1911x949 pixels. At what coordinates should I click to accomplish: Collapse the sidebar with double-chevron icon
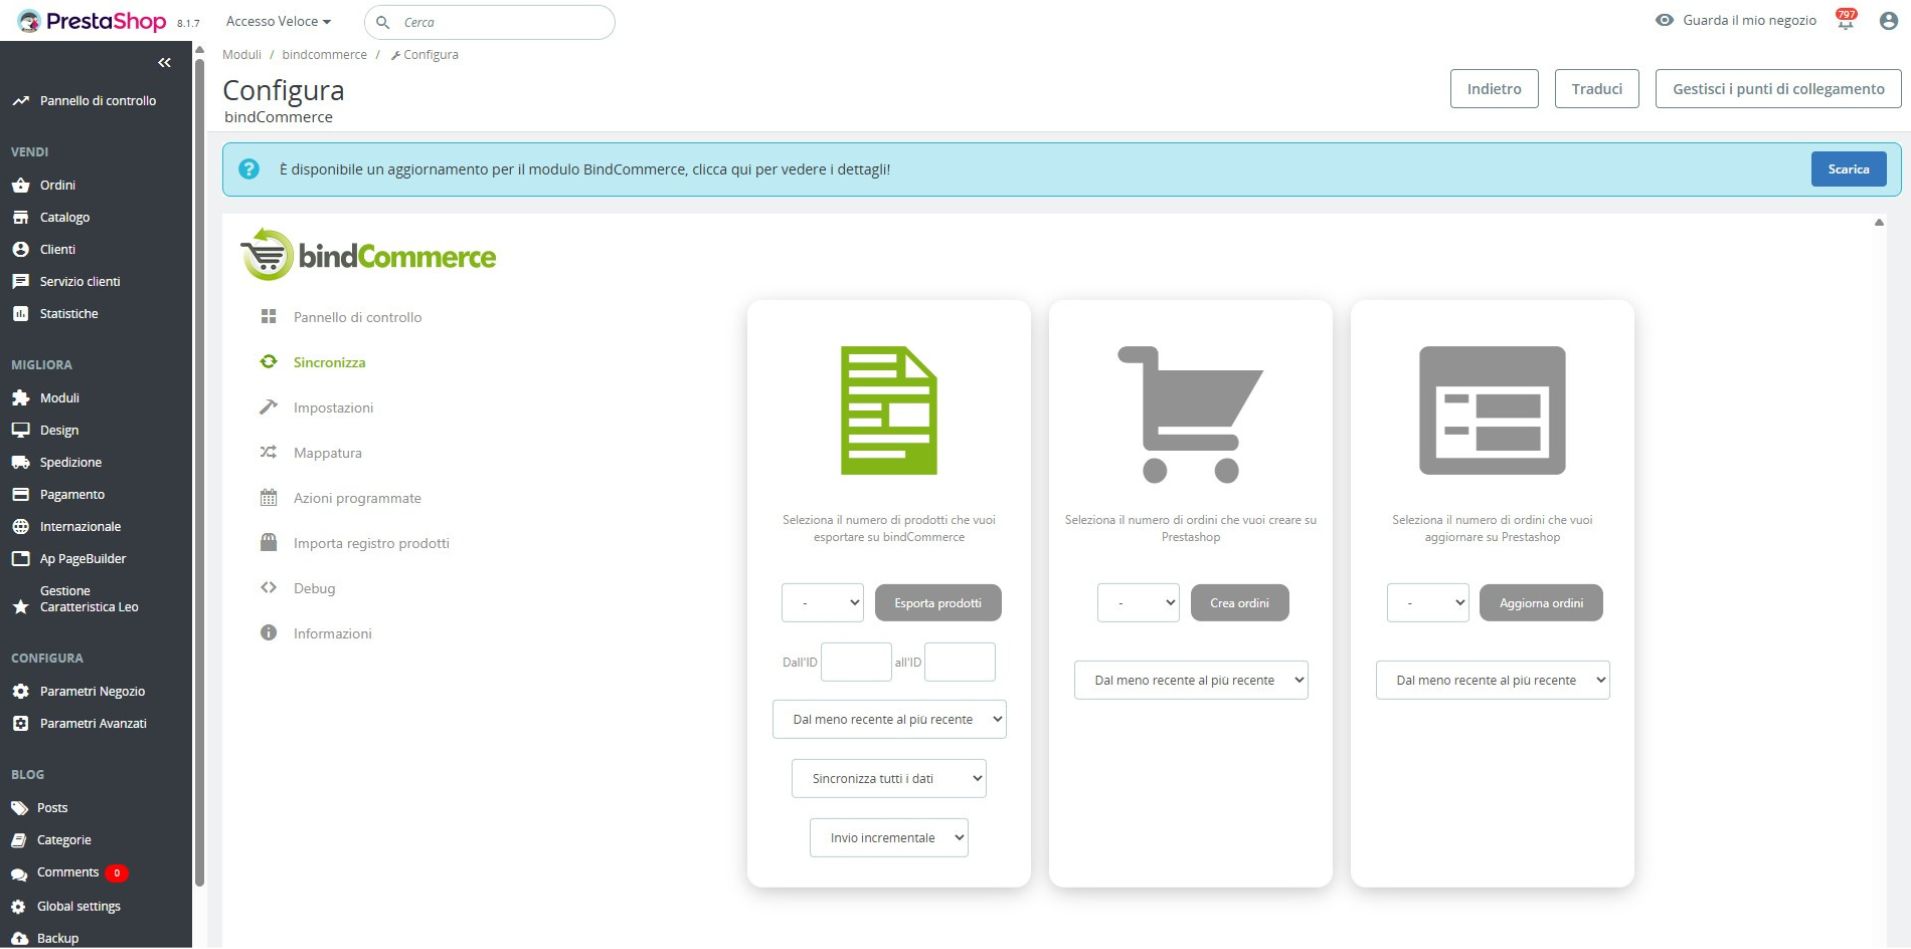pos(164,63)
